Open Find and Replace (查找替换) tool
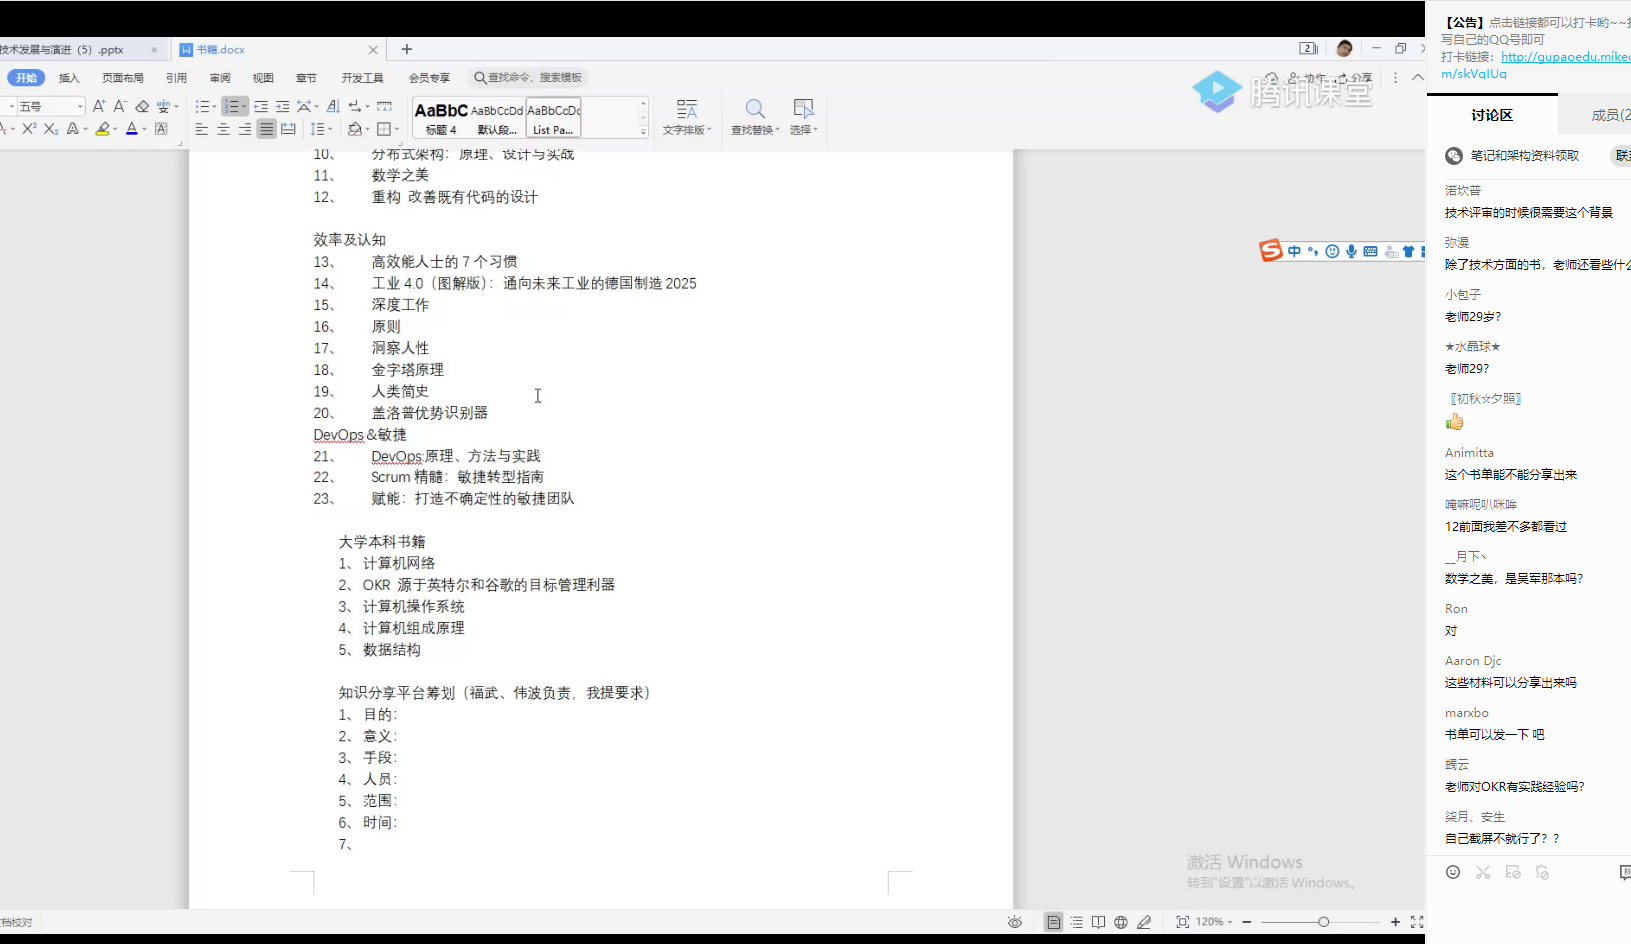The width and height of the screenshot is (1631, 944). point(754,116)
